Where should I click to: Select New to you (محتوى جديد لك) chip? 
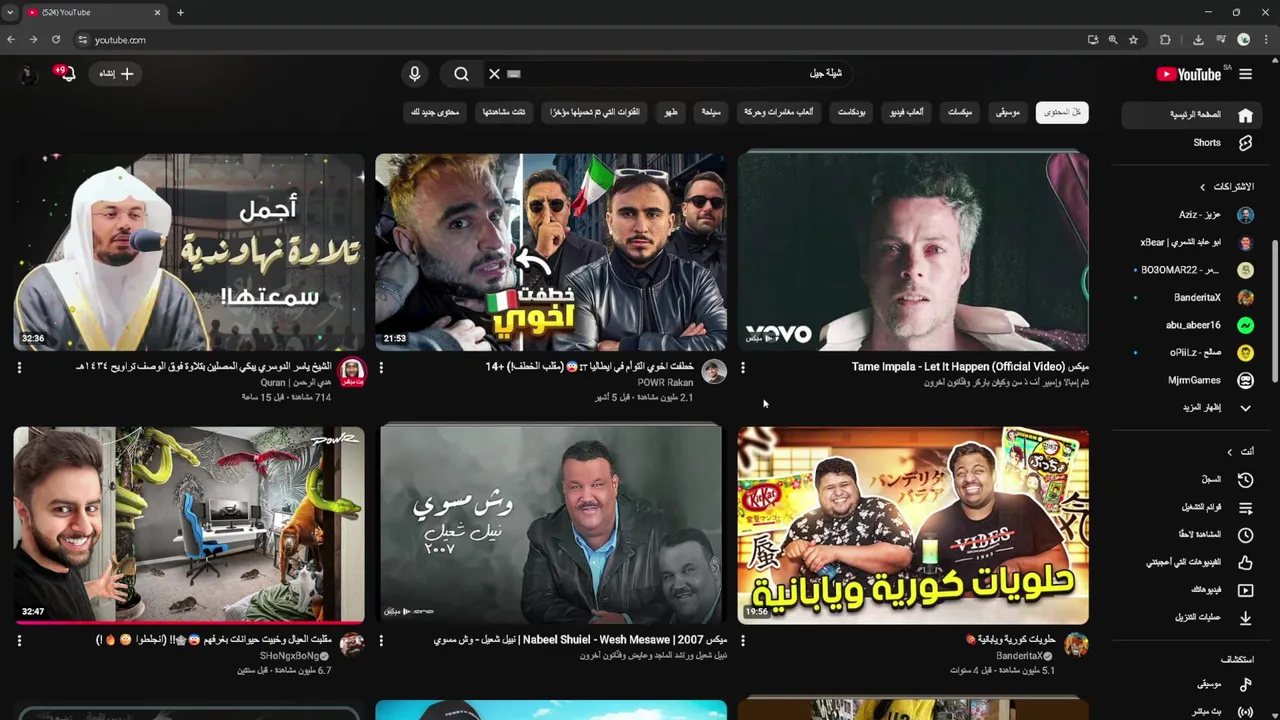click(x=435, y=112)
